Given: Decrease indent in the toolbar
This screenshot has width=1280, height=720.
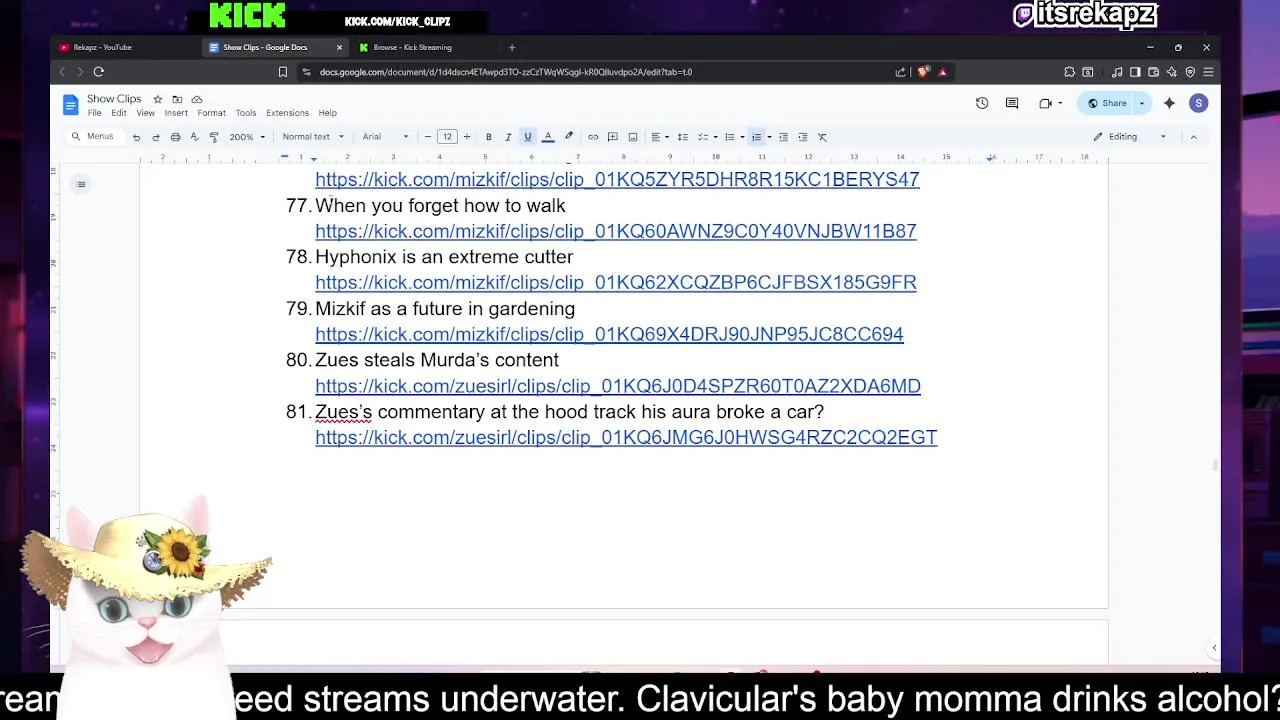Looking at the screenshot, I should [x=783, y=137].
